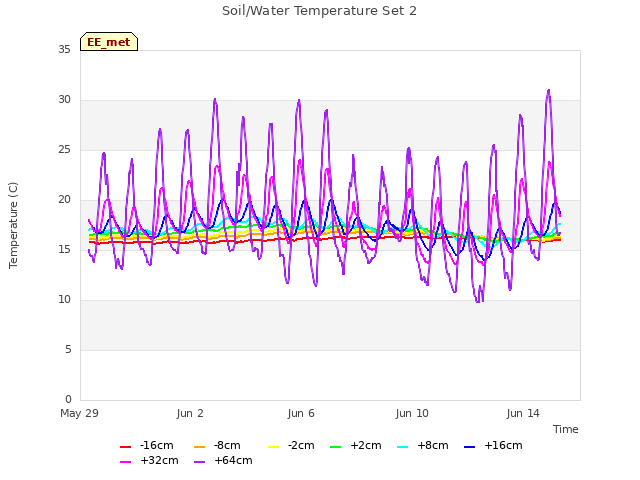The image size is (640, 480).
Task: Click the 0 y-axis tick label
Action: 68,399
